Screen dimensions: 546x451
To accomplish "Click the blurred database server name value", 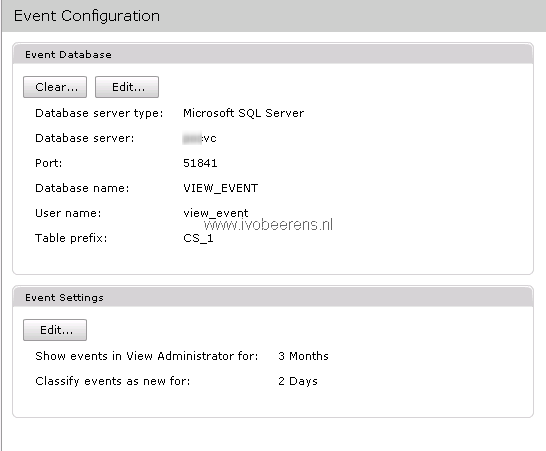I will tap(200, 138).
